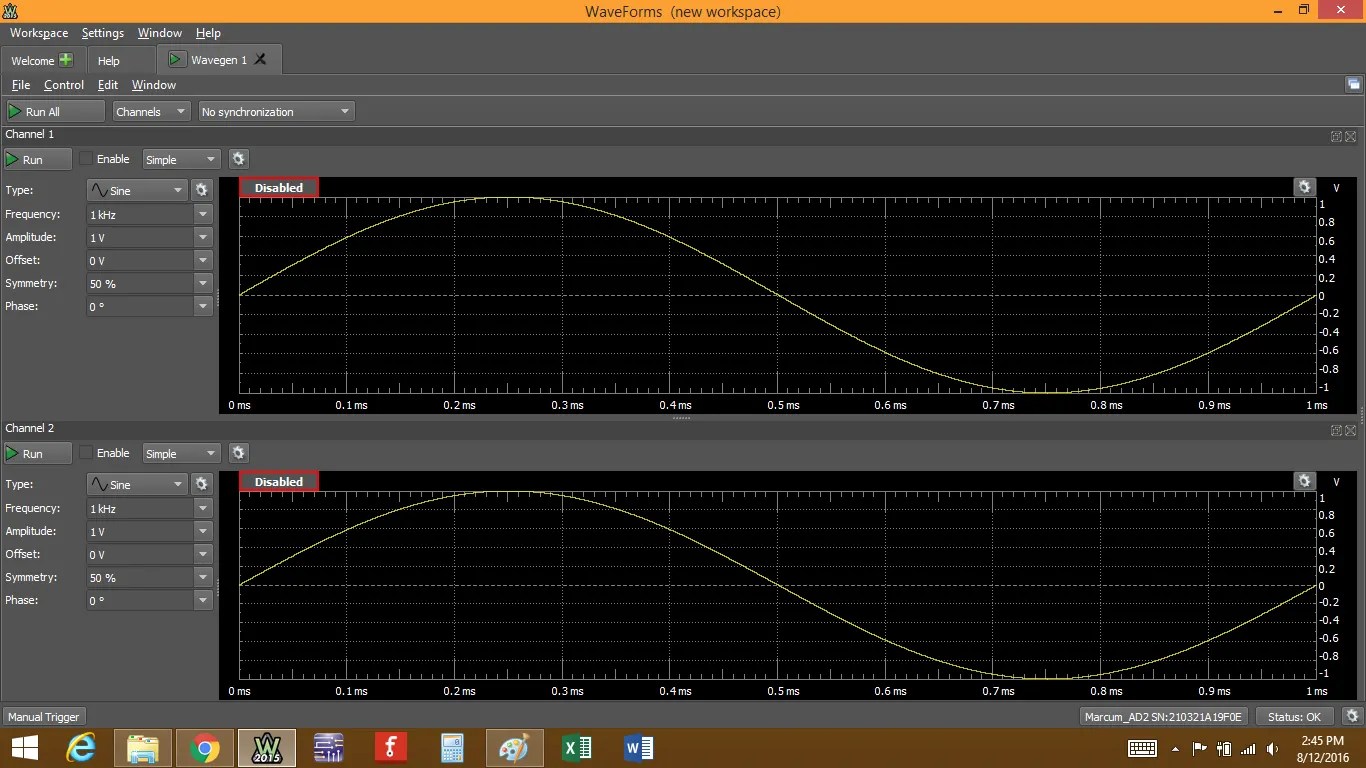The width and height of the screenshot is (1366, 768).
Task: Open the Channels dropdown
Action: pyautogui.click(x=150, y=111)
